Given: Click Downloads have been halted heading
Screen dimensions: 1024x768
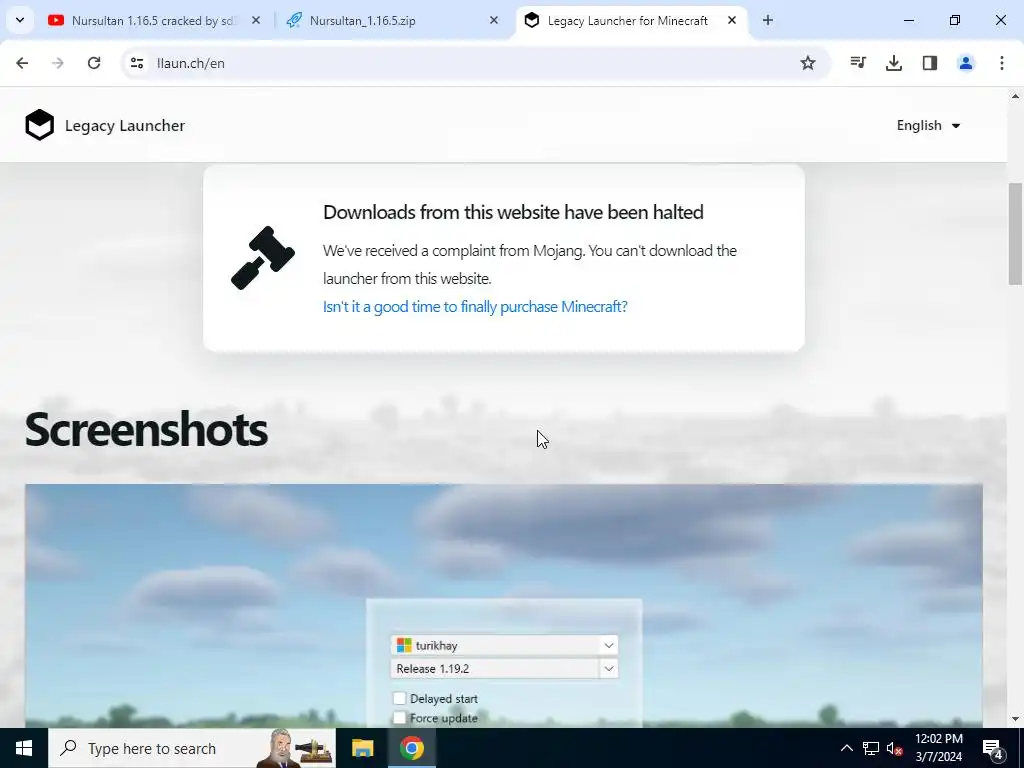Looking at the screenshot, I should (513, 212).
